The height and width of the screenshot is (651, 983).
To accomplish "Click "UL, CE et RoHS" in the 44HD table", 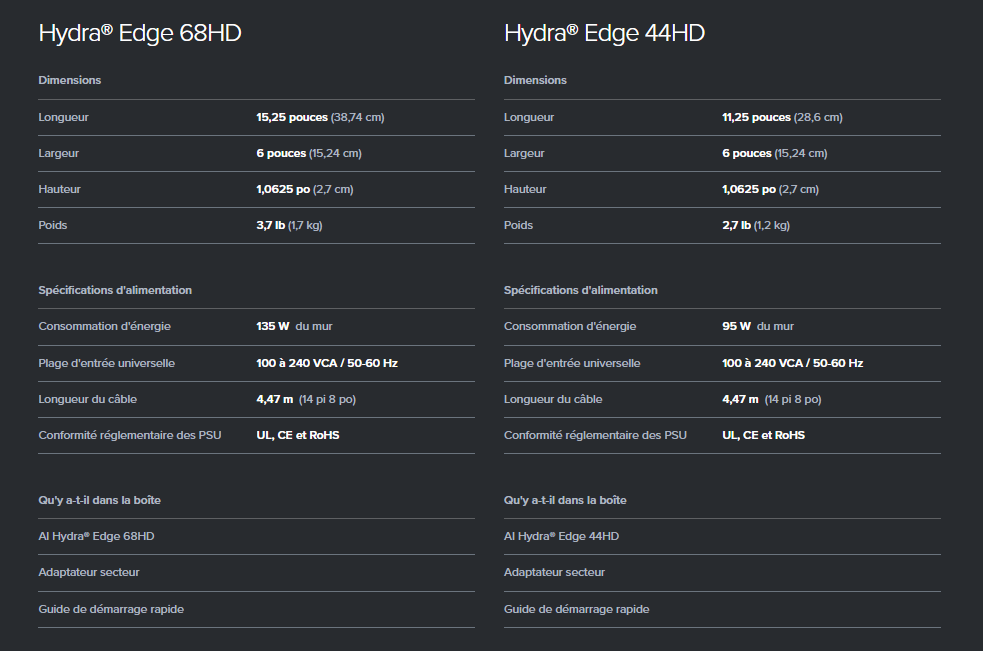I will [764, 435].
